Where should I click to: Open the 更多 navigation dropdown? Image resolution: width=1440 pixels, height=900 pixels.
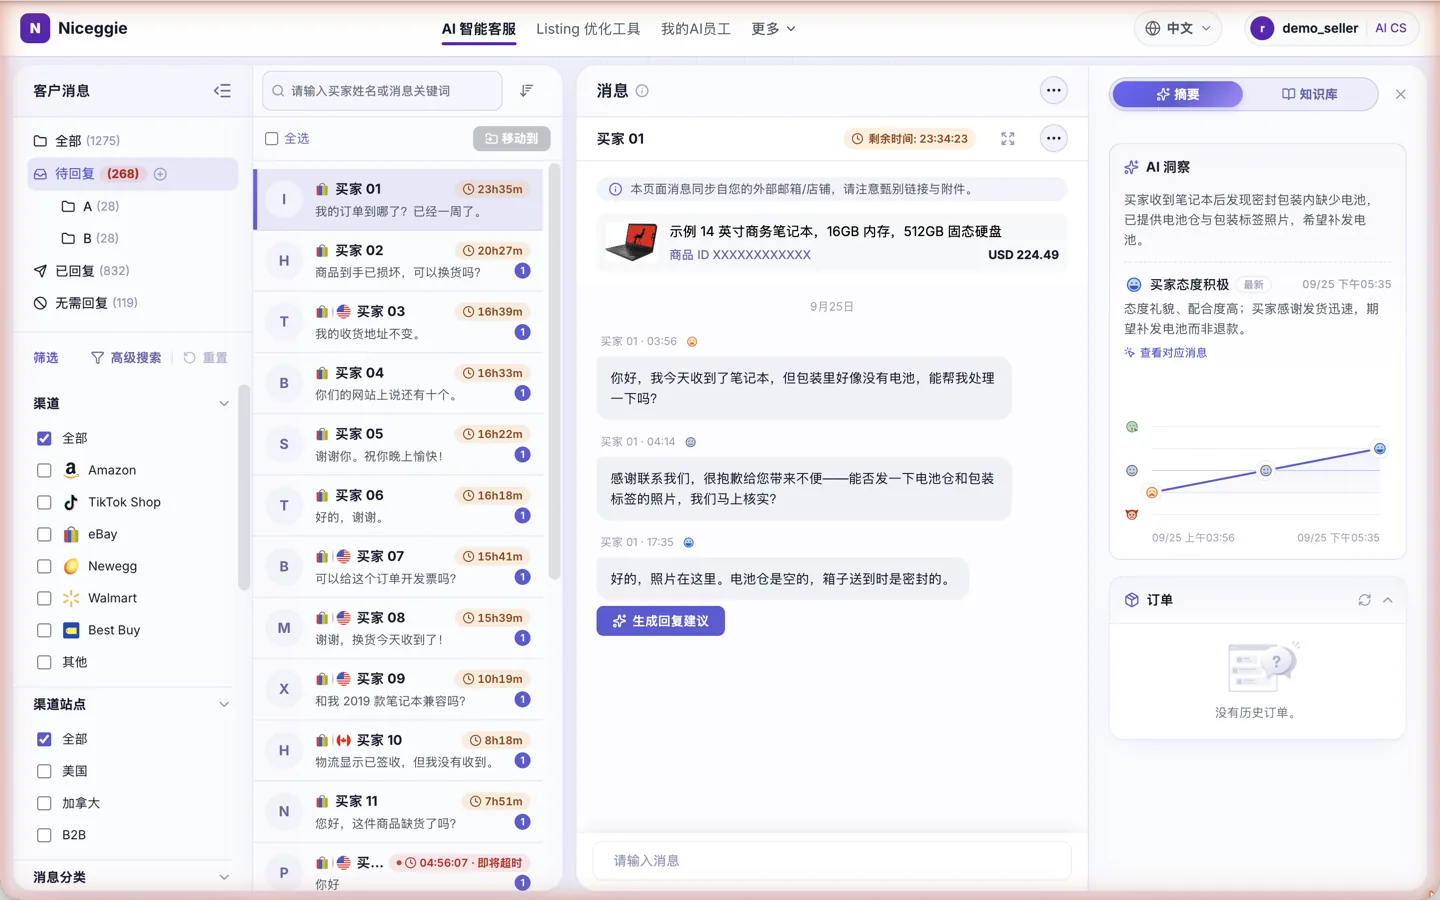click(773, 29)
